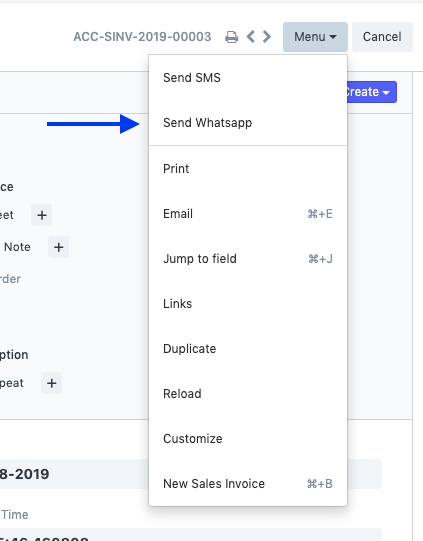Click the printer icon beside the invoice number
Viewport: 423px width, 541px height.
(232, 37)
